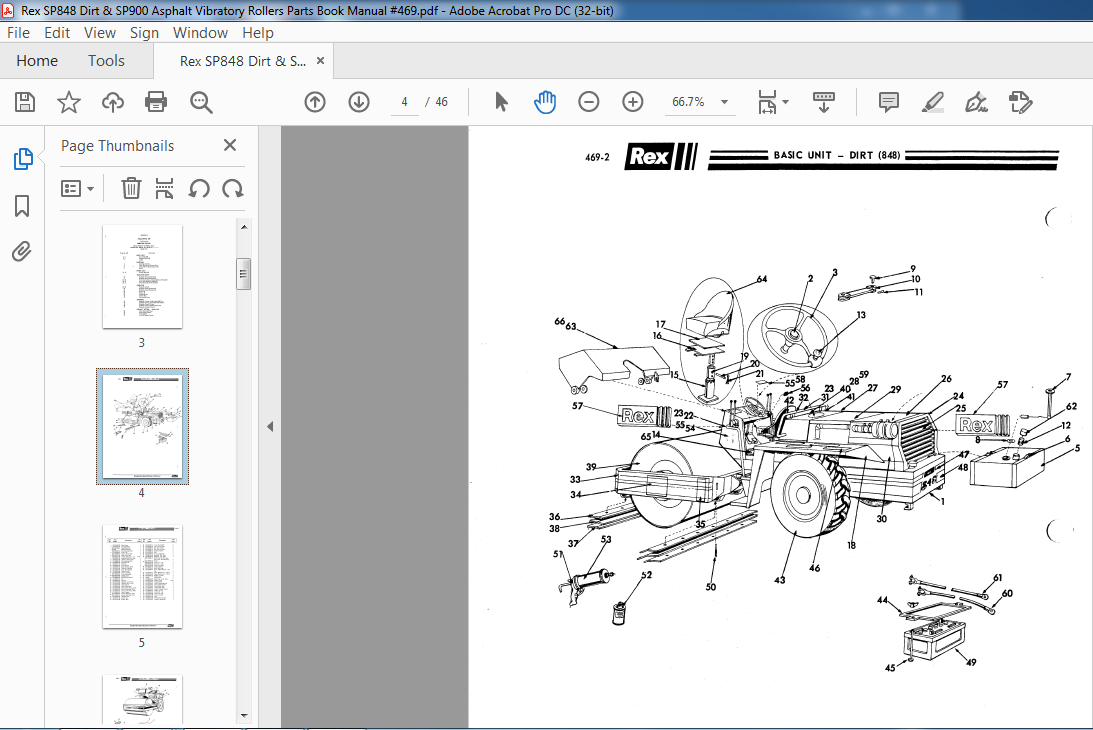Zoom out with the minus circle
Screen dimensions: 1093x730
point(588,102)
